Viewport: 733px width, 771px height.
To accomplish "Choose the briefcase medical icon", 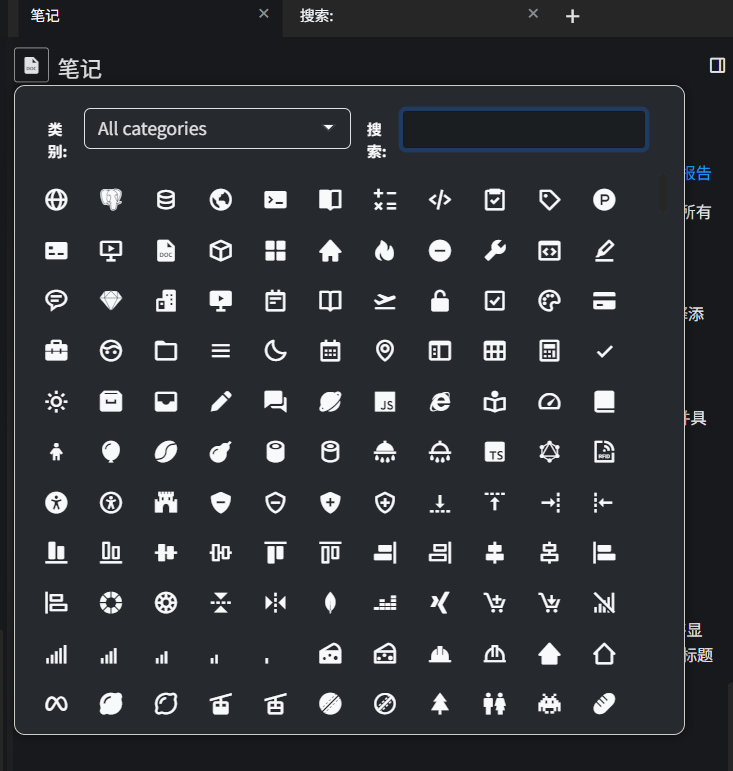I will pos(57,350).
